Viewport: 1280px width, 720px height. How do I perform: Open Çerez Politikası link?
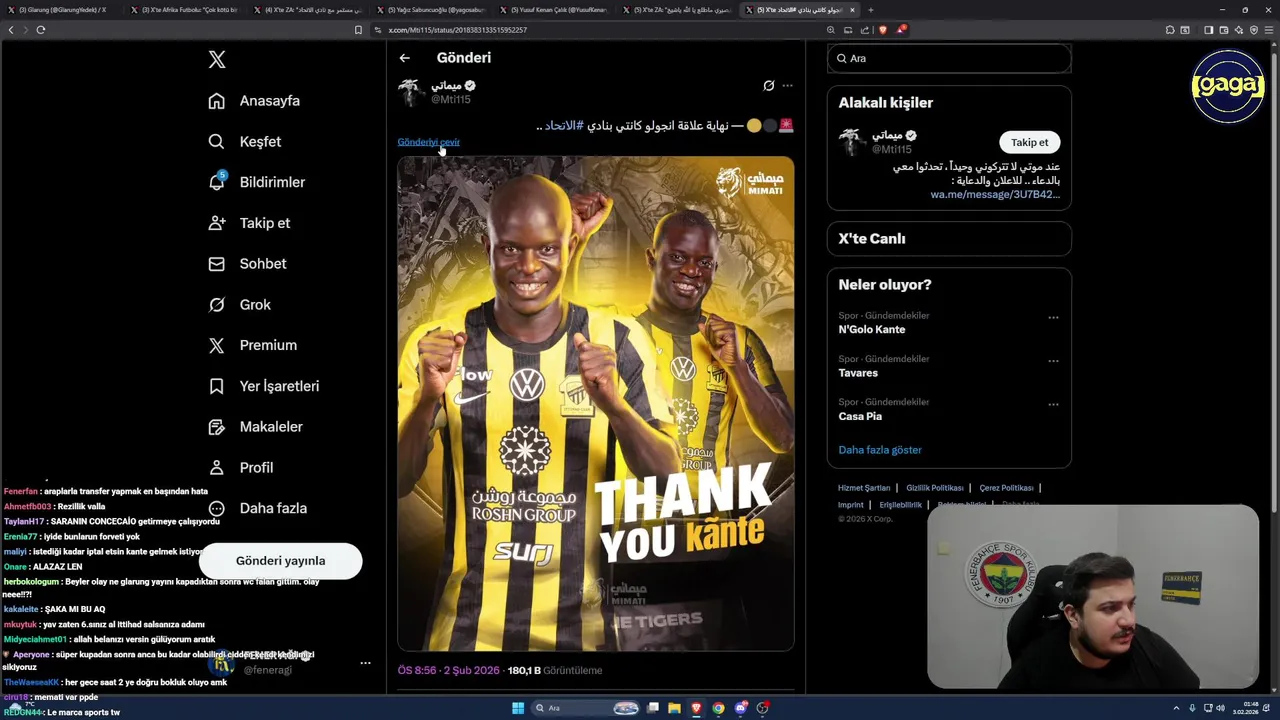(x=1006, y=488)
